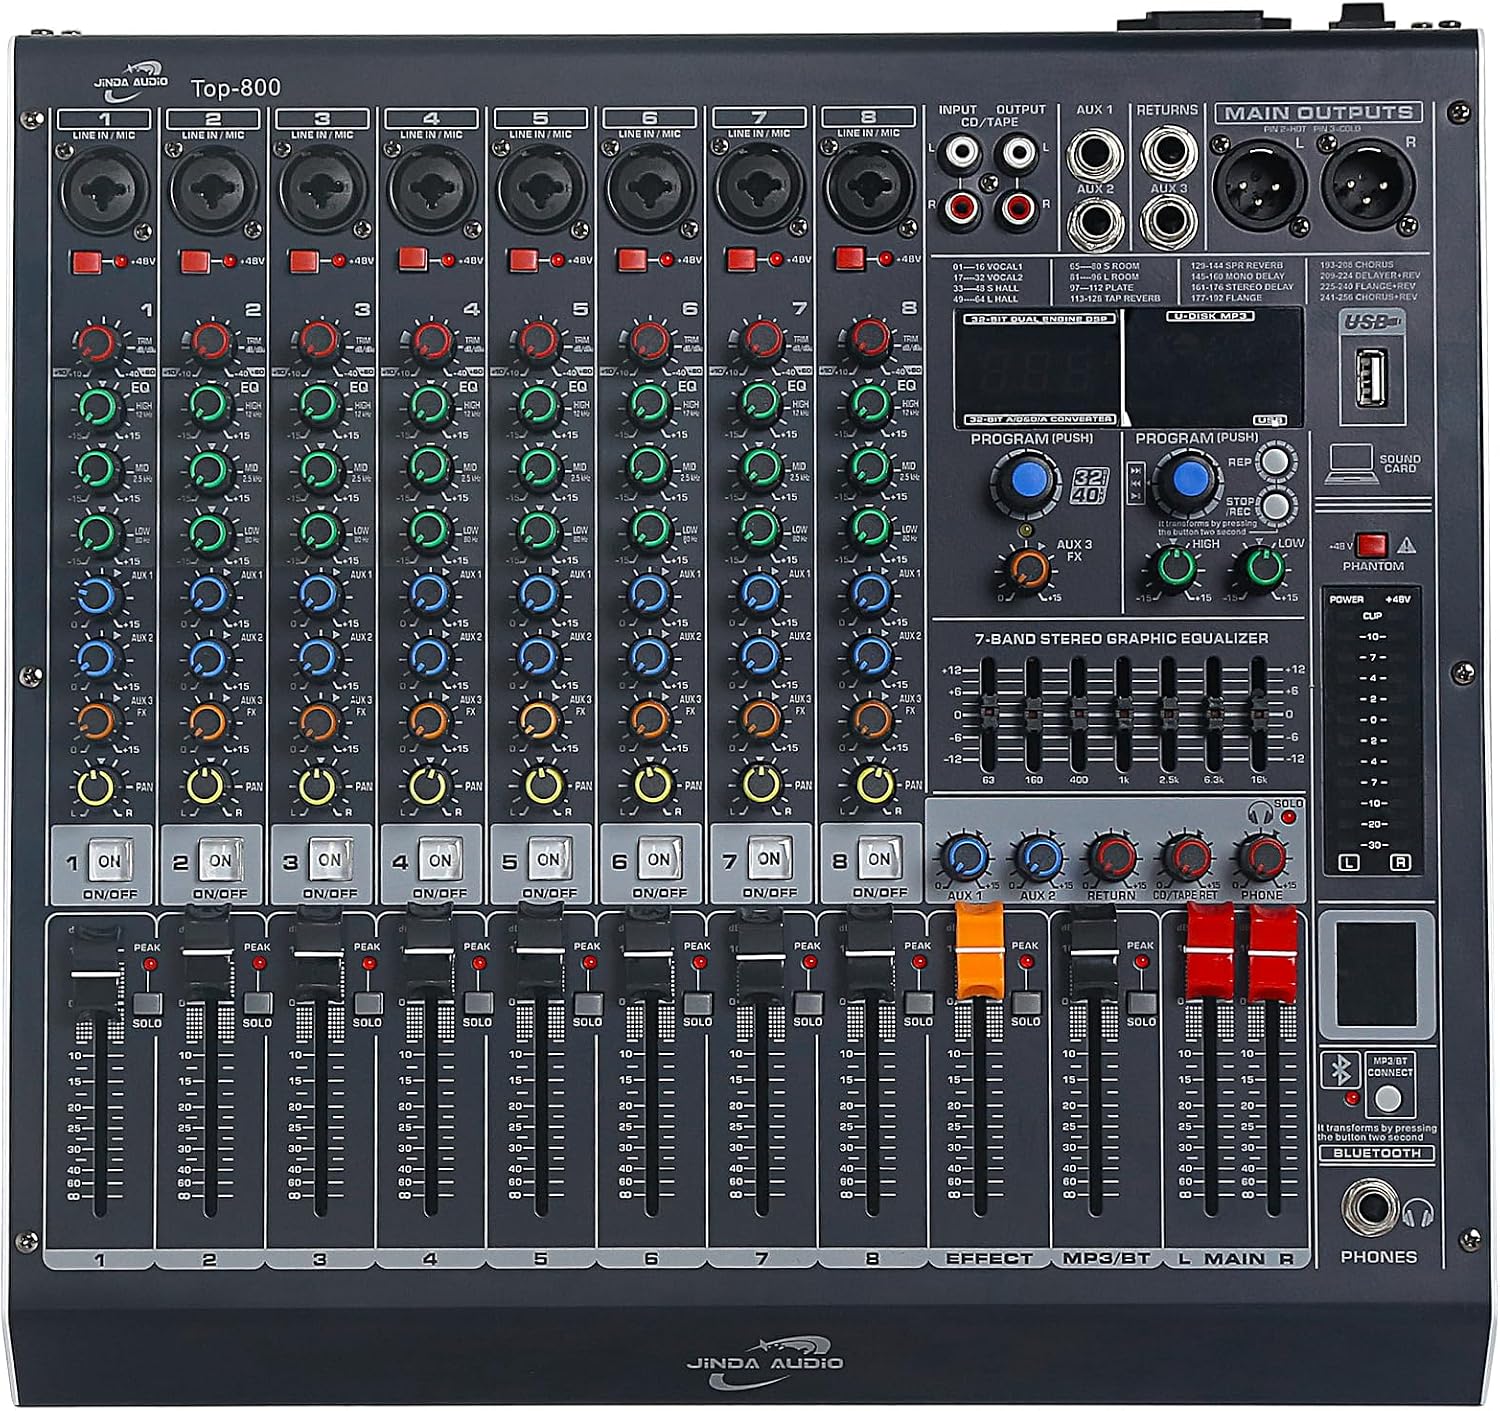This screenshot has width=1500, height=1411.
Task: Click the track skip icons left of MP3 knob
Action: click(1136, 481)
